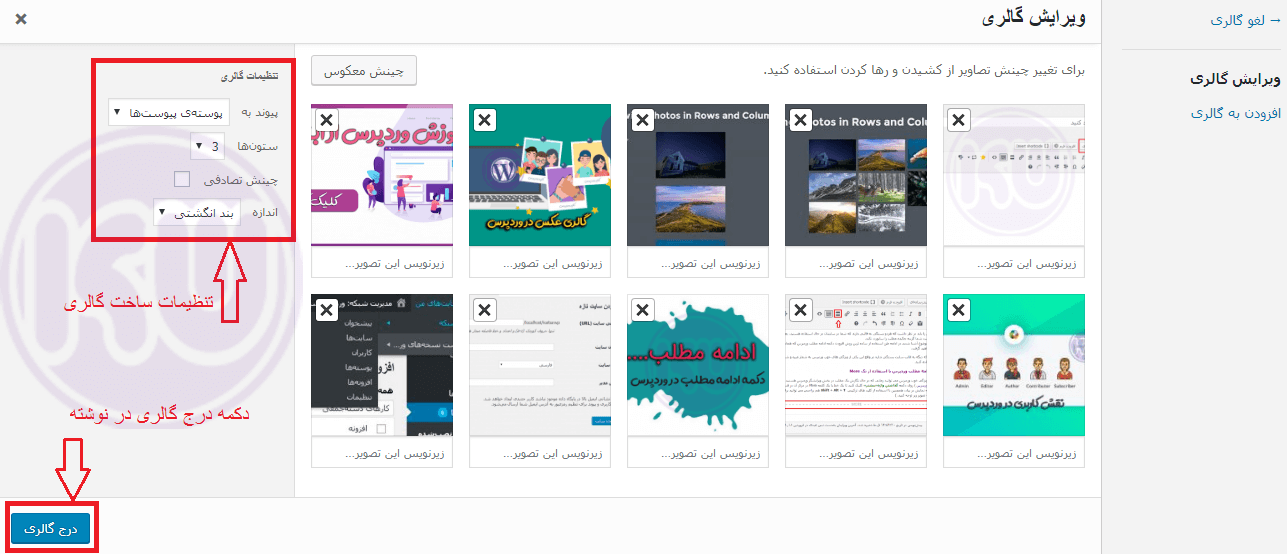This screenshot has width=1287, height=554.
Task: Select the two-photo 'Photos in Rows' thumbnail
Action: coord(698,175)
